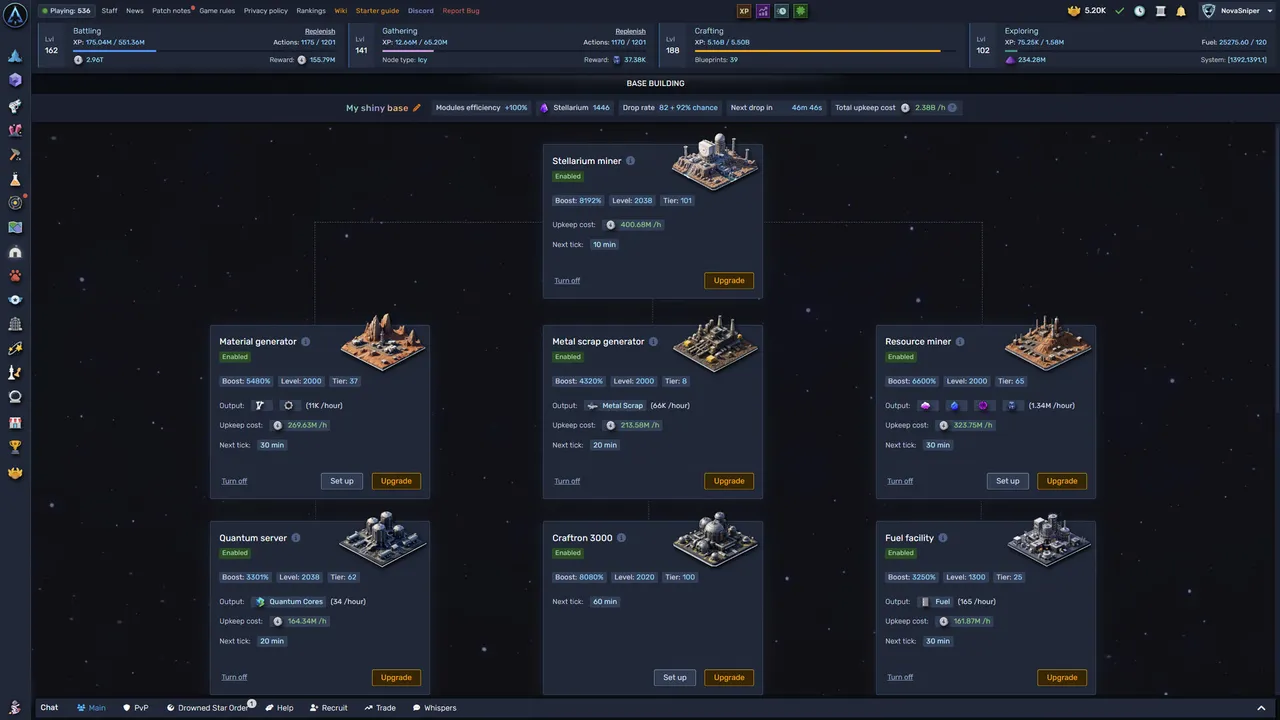The width and height of the screenshot is (1280, 720).
Task: Turn off the Fuel facility
Action: [900, 677]
